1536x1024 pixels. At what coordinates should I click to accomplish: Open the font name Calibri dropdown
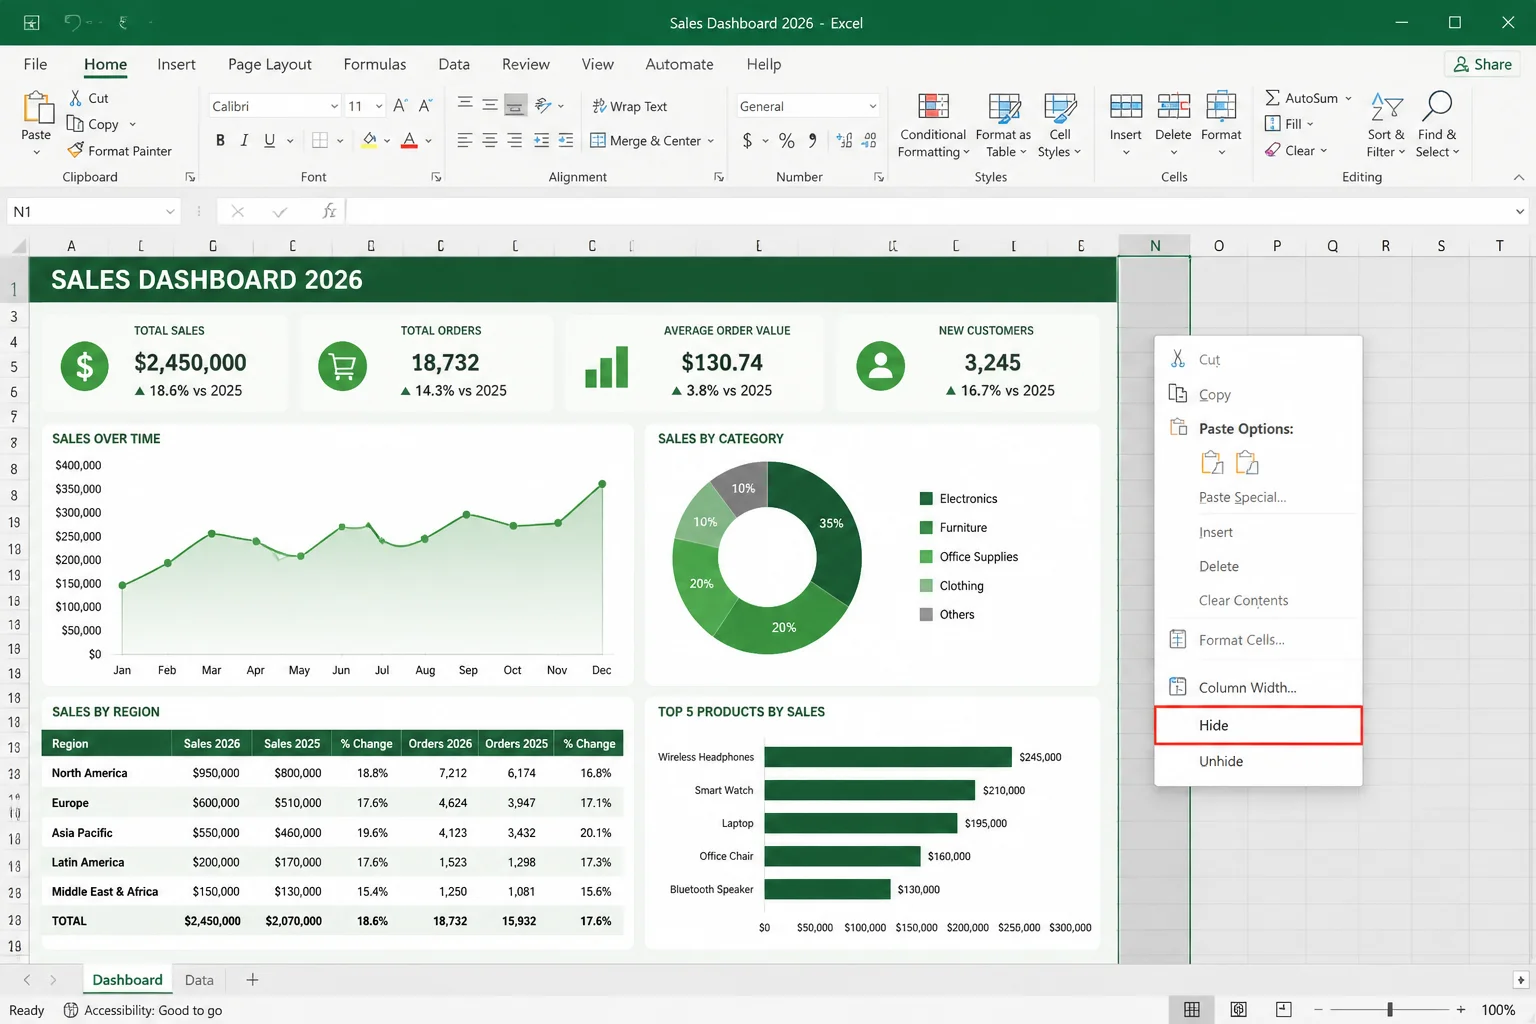[334, 106]
